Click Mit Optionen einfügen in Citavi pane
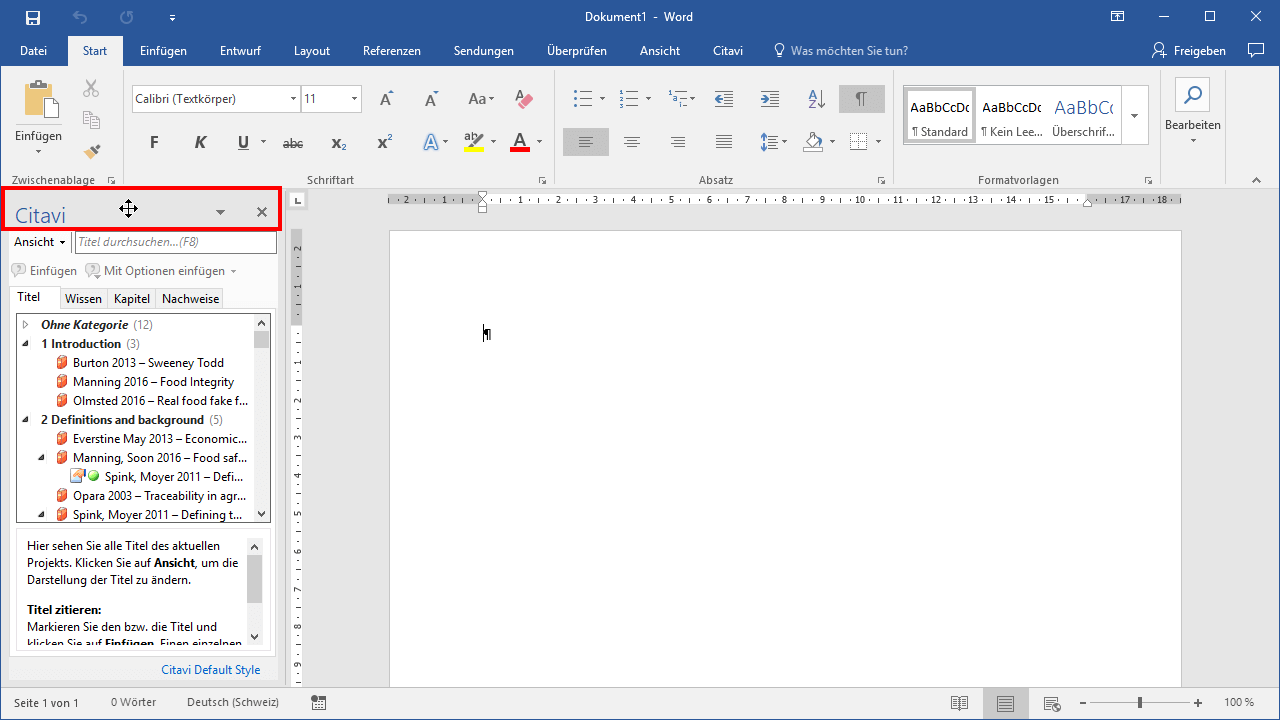The width and height of the screenshot is (1280, 720). tap(161, 271)
